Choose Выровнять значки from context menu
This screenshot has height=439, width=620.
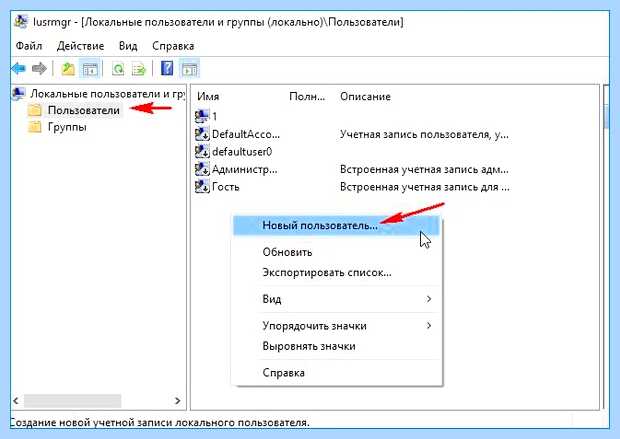tap(336, 346)
